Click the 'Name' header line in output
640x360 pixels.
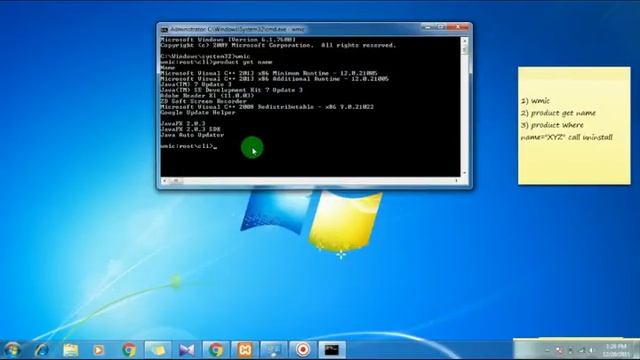click(x=168, y=68)
